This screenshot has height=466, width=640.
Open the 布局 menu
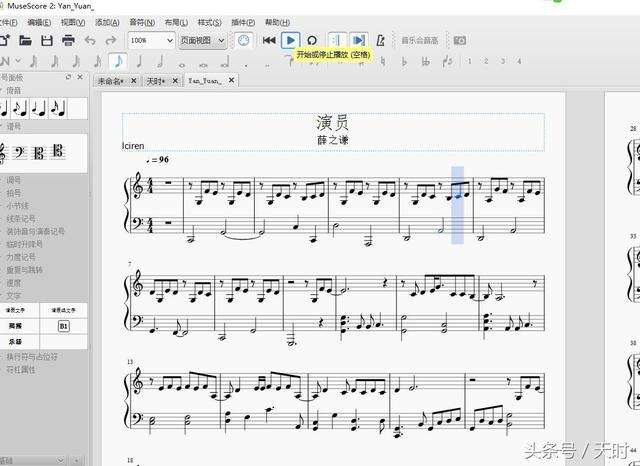click(176, 22)
